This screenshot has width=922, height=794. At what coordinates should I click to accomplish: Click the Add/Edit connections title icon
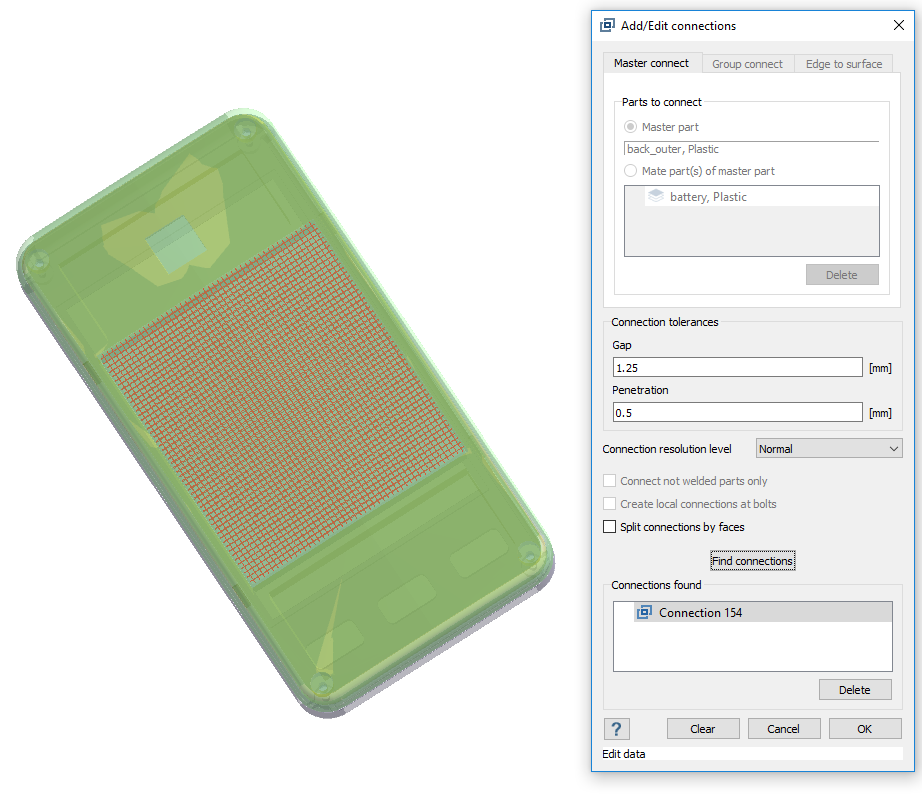(x=607, y=26)
